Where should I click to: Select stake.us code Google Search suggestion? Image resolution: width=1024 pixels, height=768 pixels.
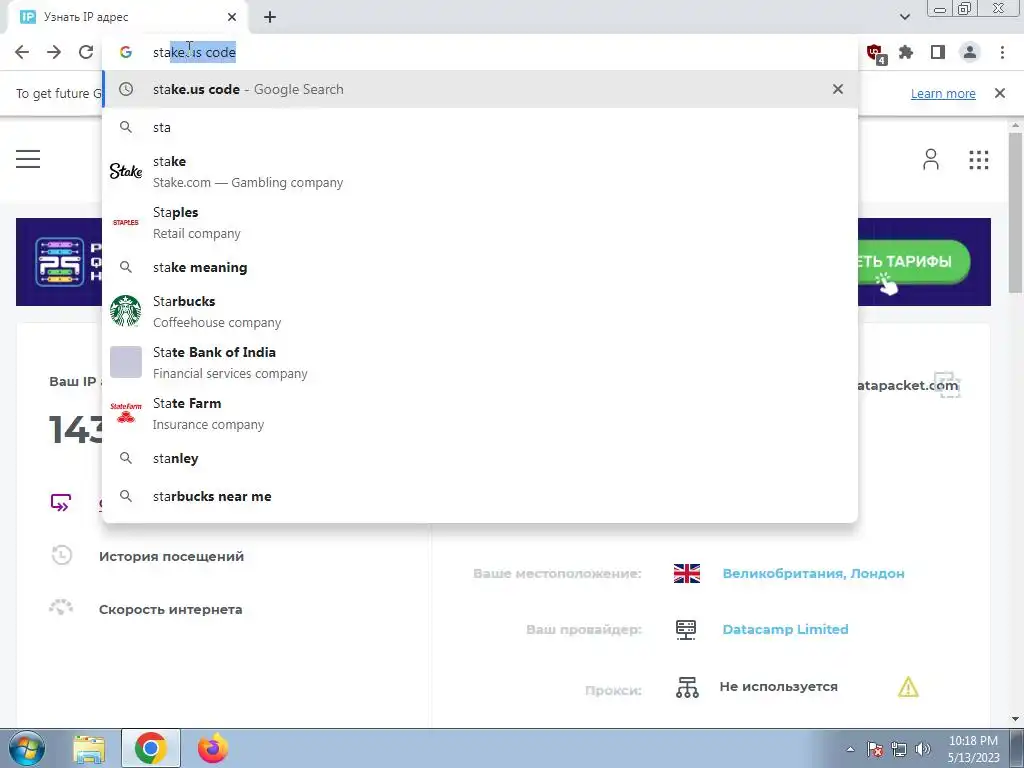coord(480,89)
